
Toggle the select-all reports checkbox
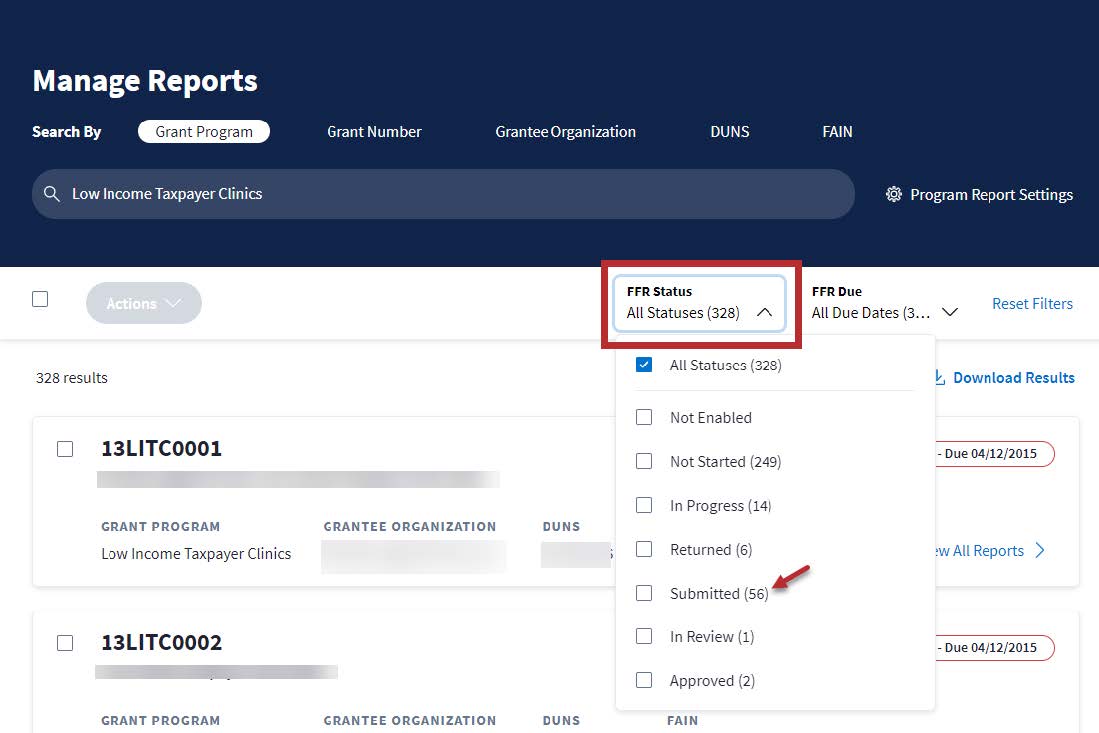(x=40, y=299)
